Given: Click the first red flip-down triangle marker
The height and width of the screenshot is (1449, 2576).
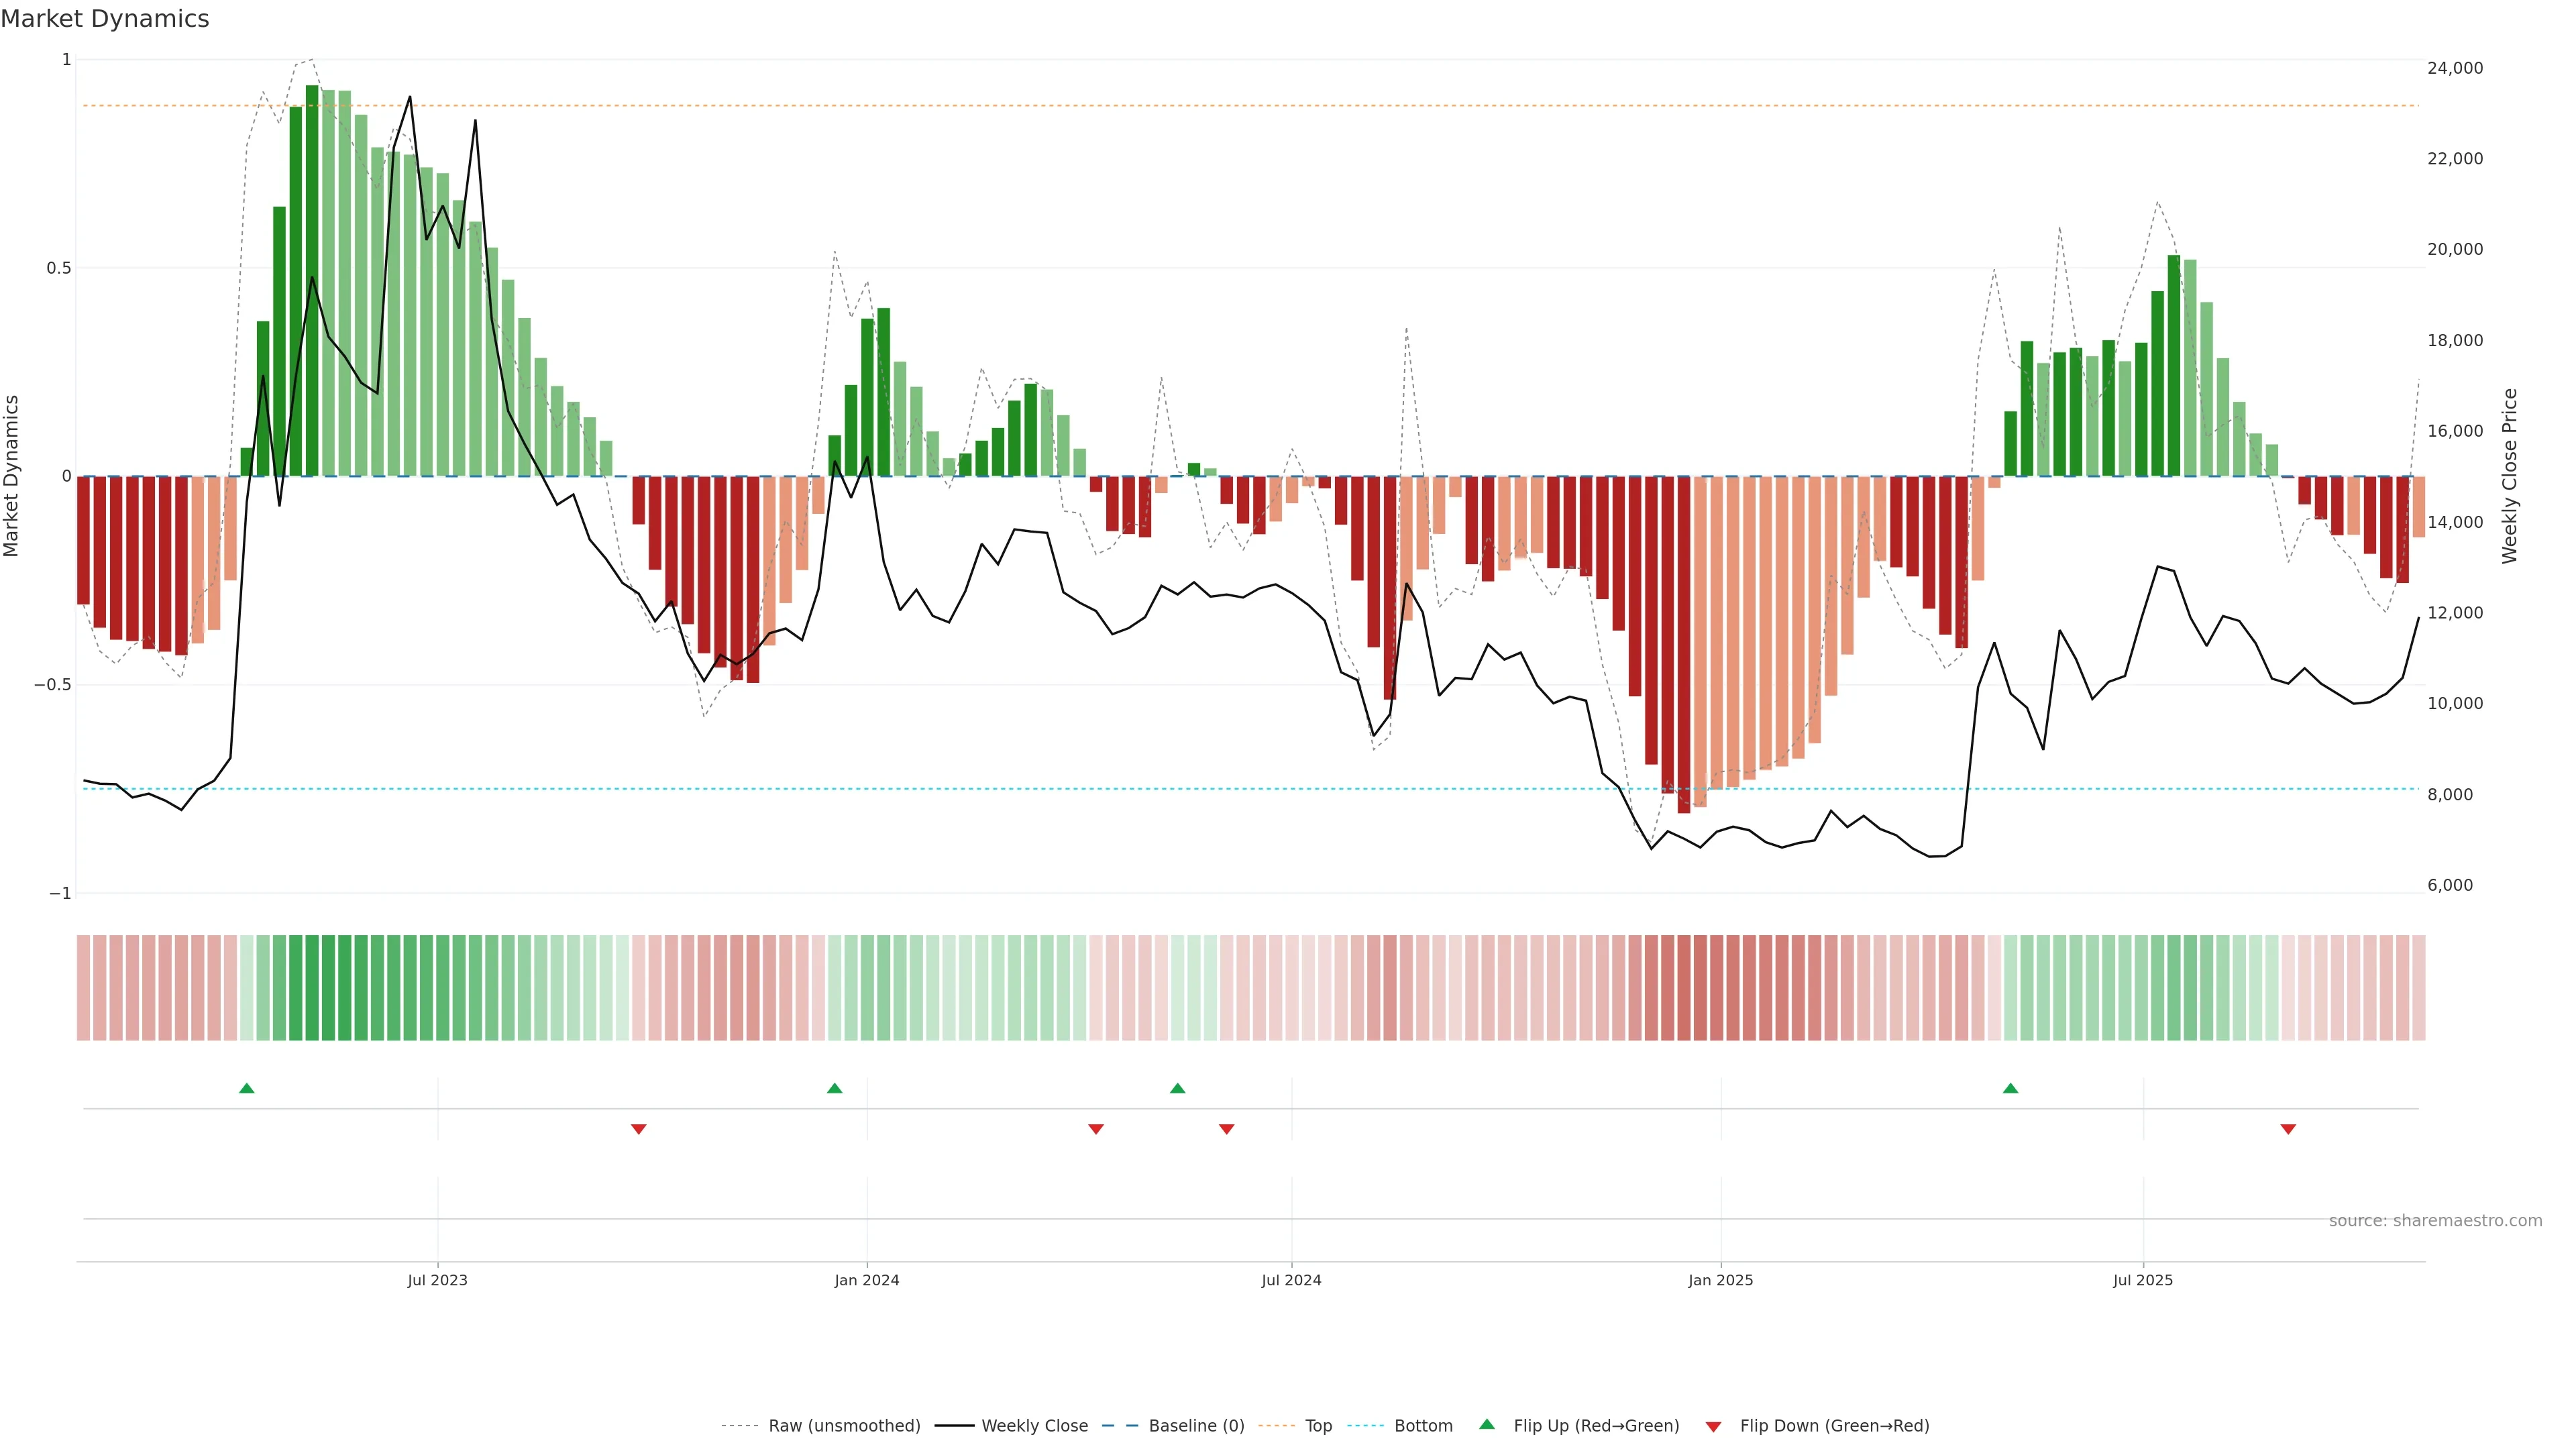Looking at the screenshot, I should (x=639, y=1129).
